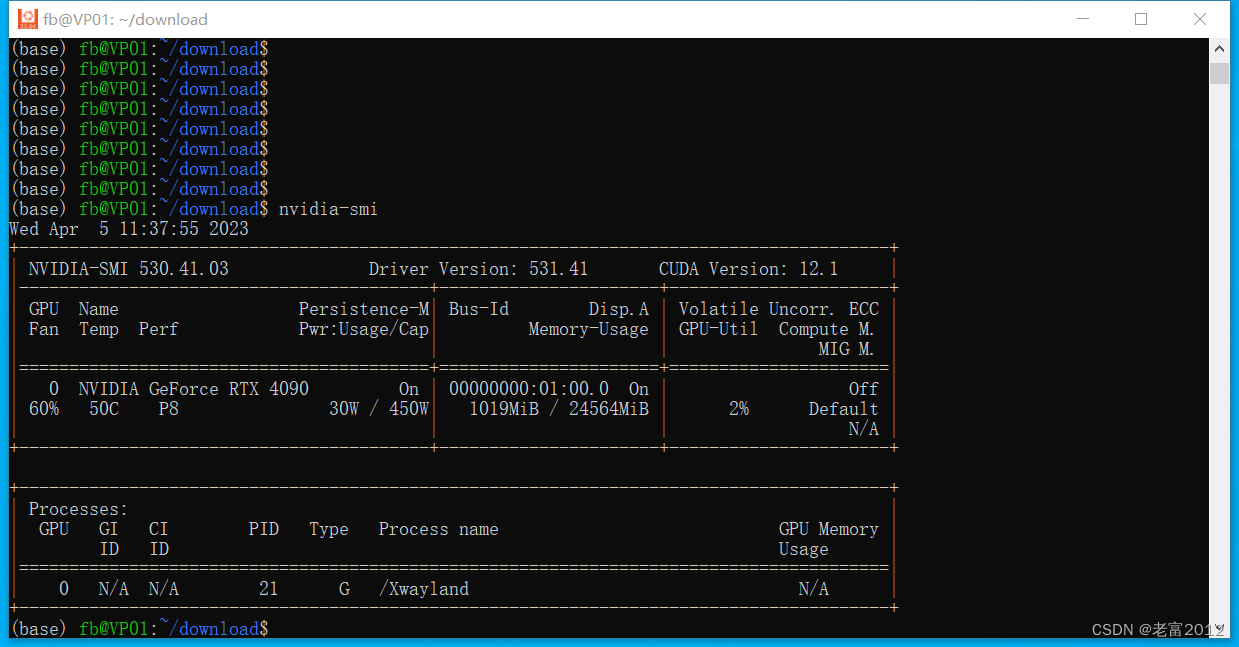1239x647 pixels.
Task: Click the "Processes:" section label
Action: pos(79,509)
